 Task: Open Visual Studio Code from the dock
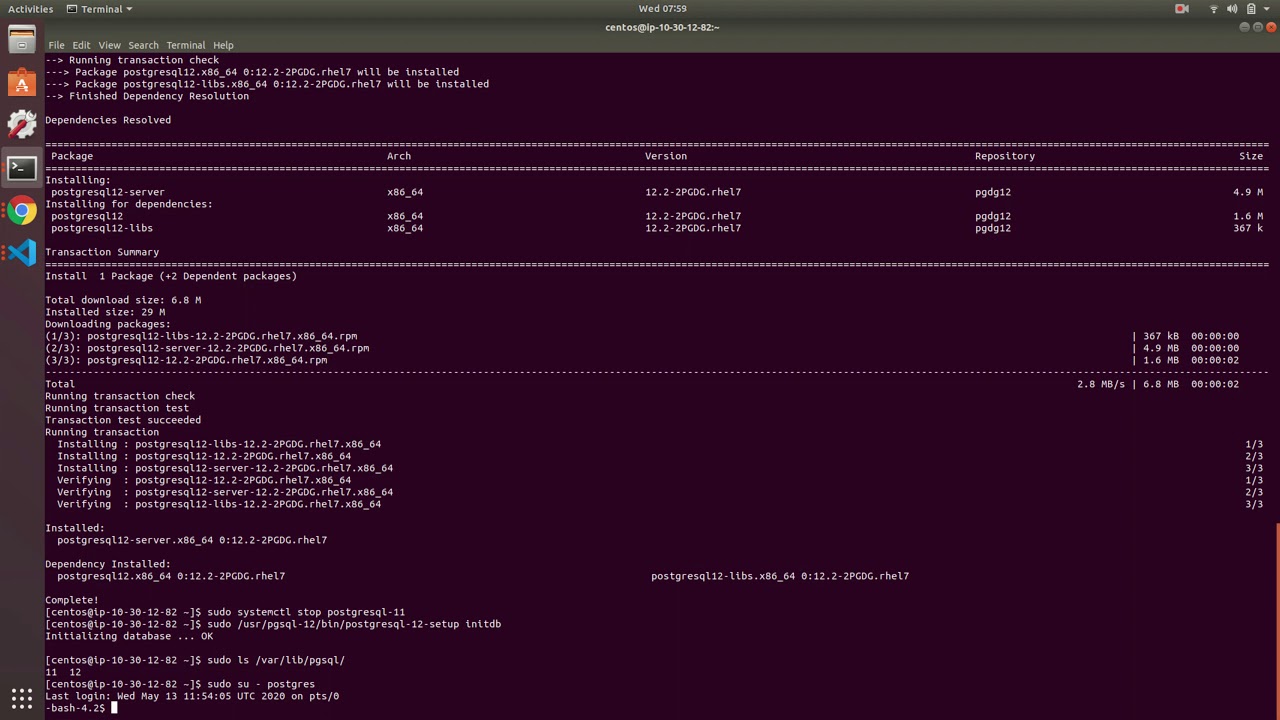pos(21,253)
